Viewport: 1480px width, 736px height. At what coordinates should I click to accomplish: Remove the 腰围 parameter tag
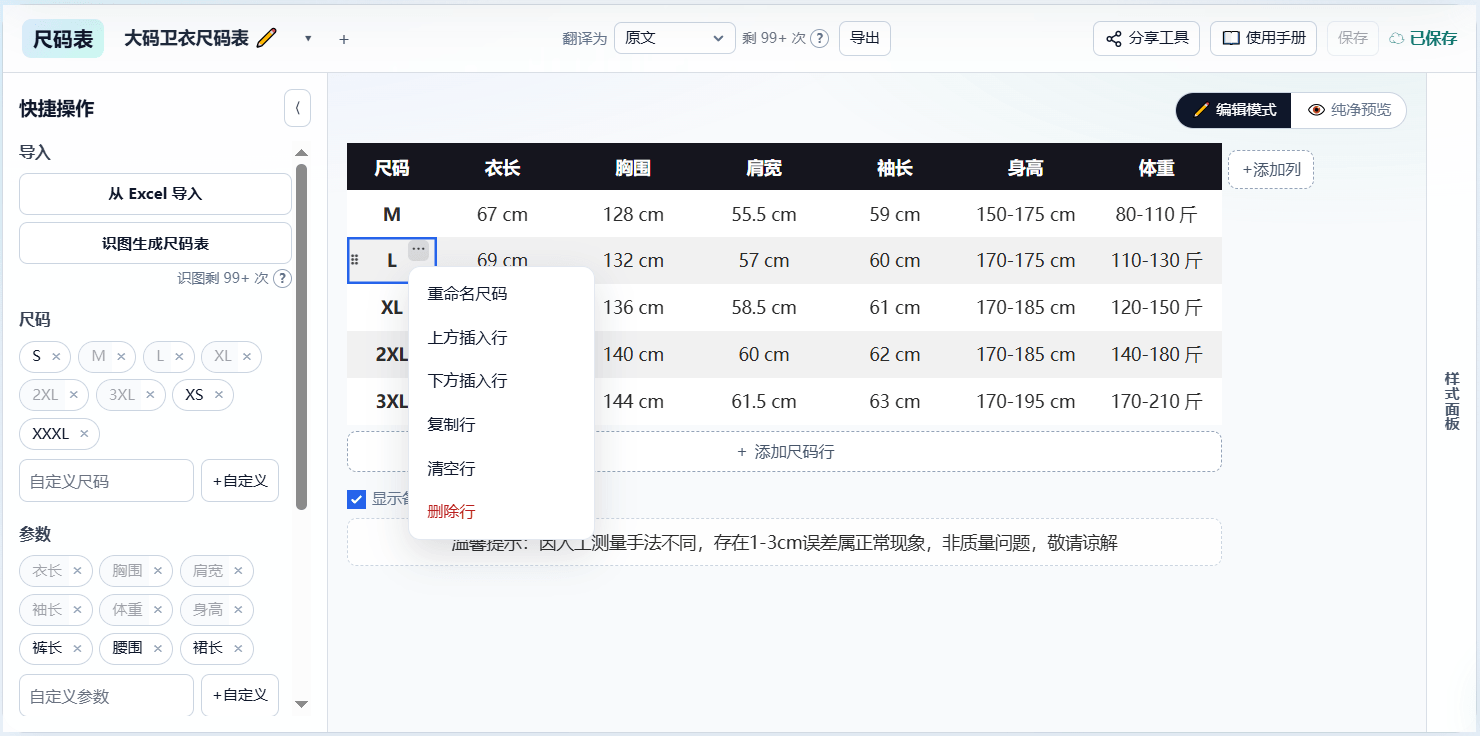click(157, 648)
